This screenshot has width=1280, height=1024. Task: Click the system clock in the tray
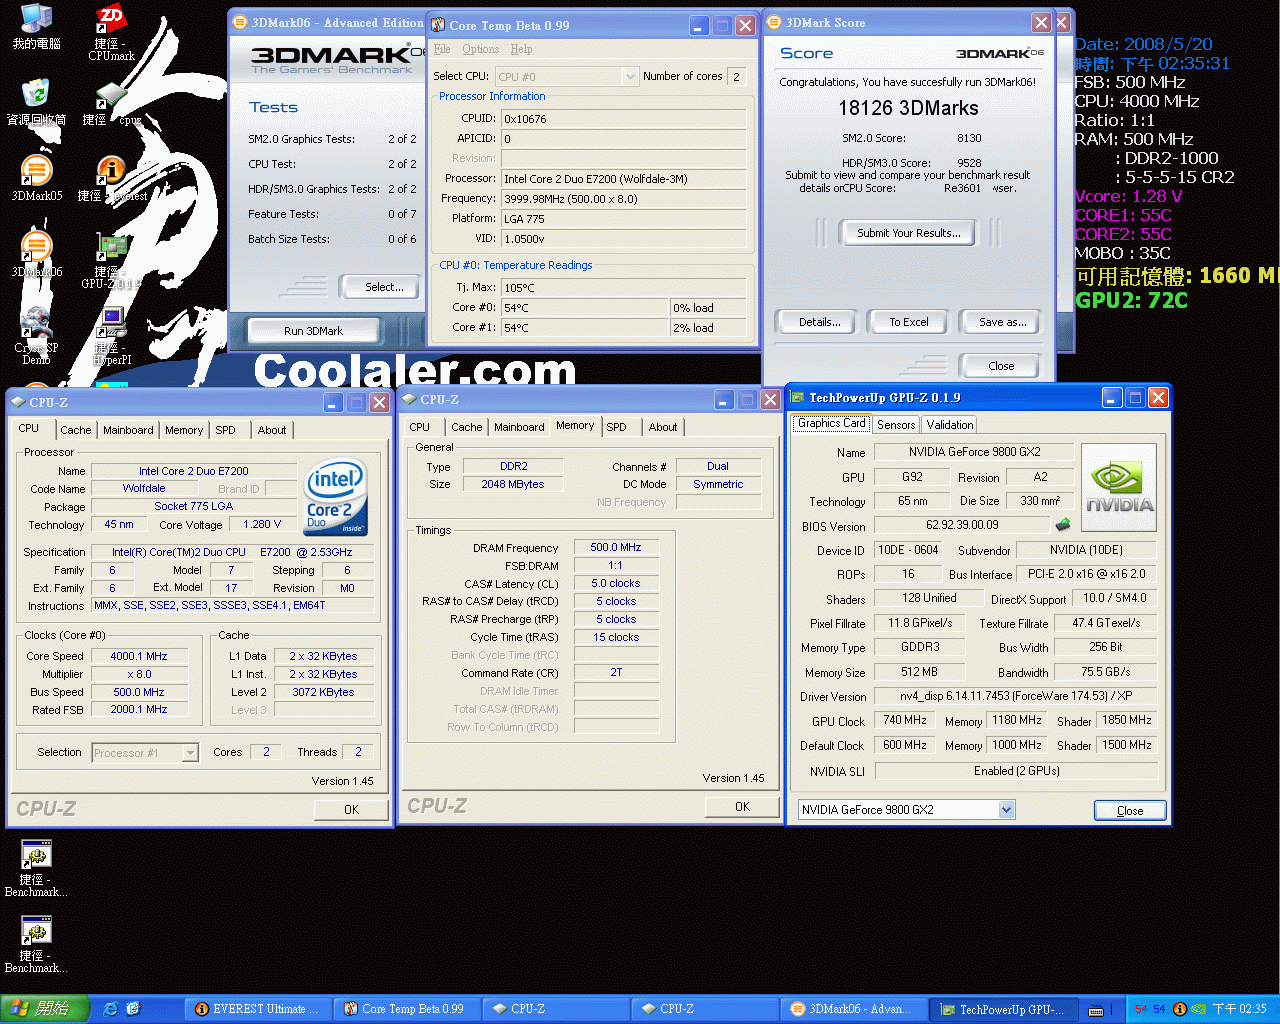pos(1240,1009)
